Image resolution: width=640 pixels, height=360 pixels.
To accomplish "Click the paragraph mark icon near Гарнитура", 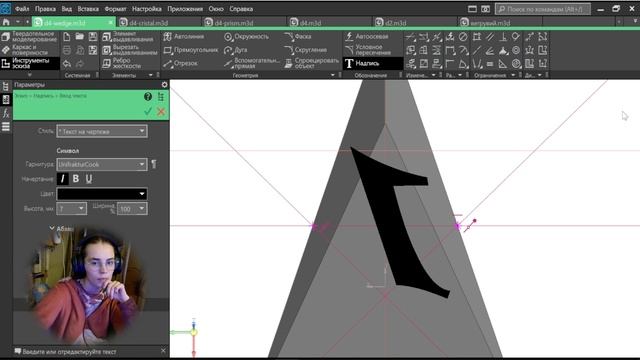I will coord(154,164).
